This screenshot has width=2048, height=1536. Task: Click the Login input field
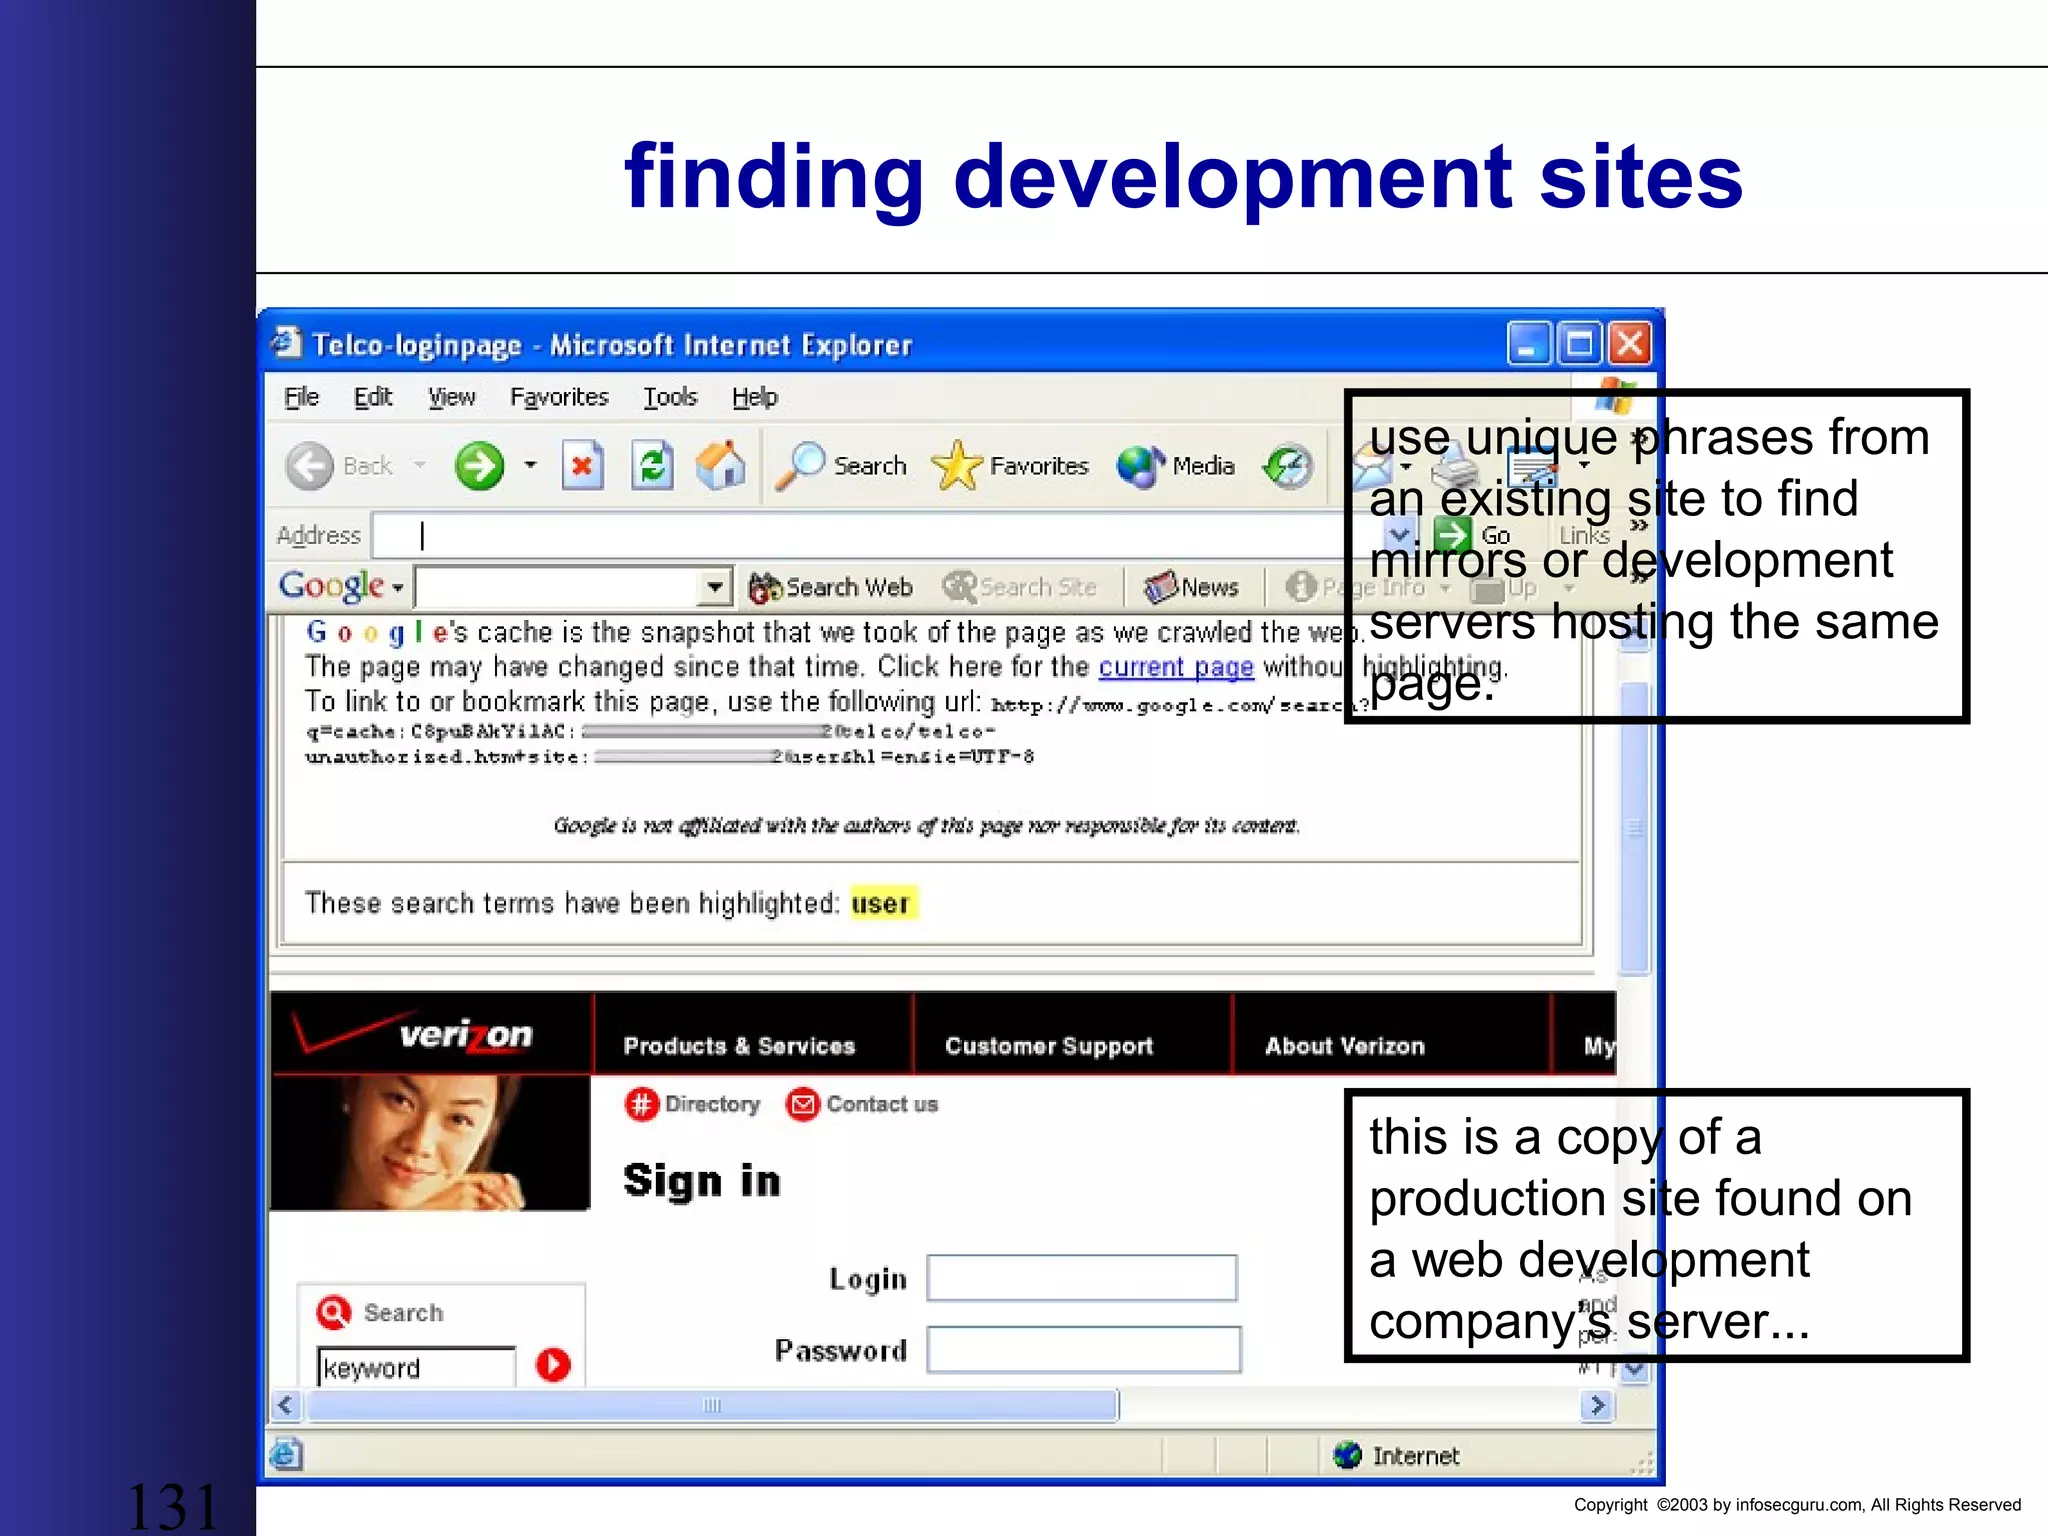pyautogui.click(x=1082, y=1278)
